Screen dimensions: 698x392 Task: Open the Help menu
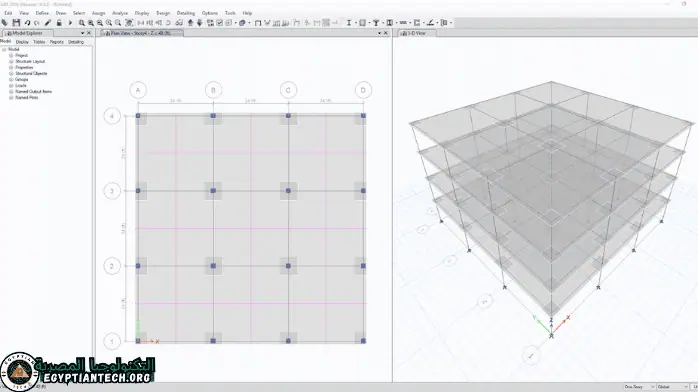click(x=247, y=13)
